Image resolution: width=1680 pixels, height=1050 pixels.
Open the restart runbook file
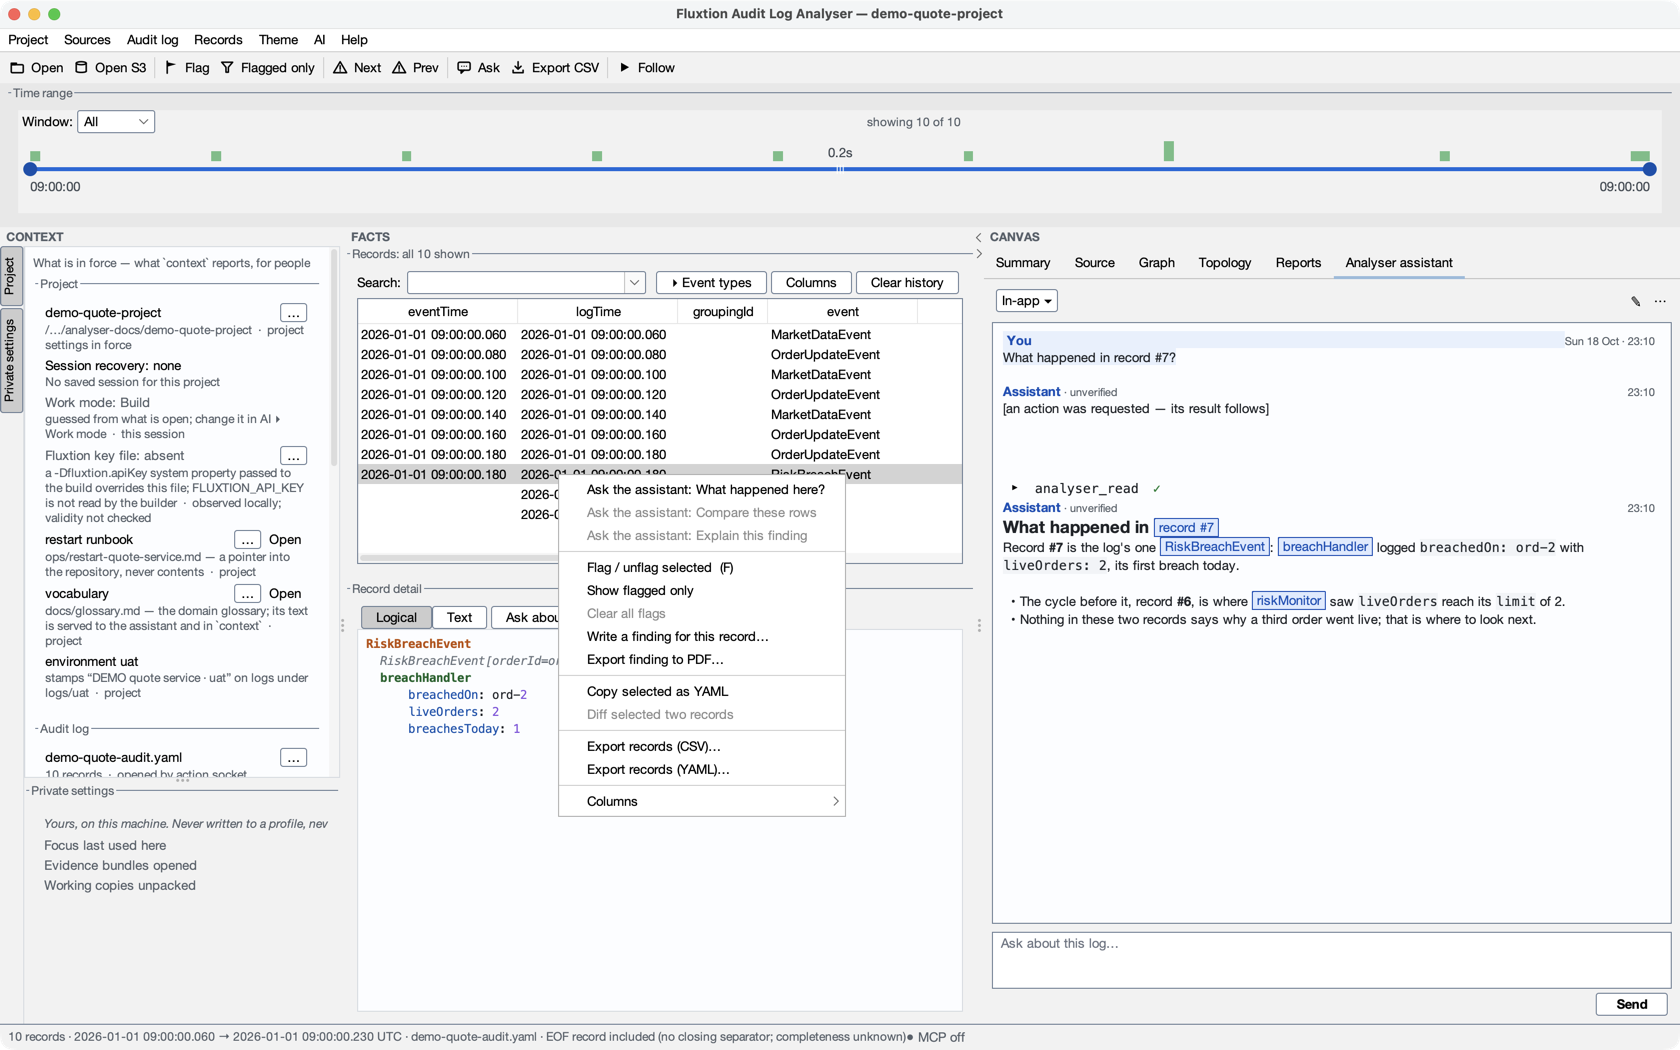285,540
